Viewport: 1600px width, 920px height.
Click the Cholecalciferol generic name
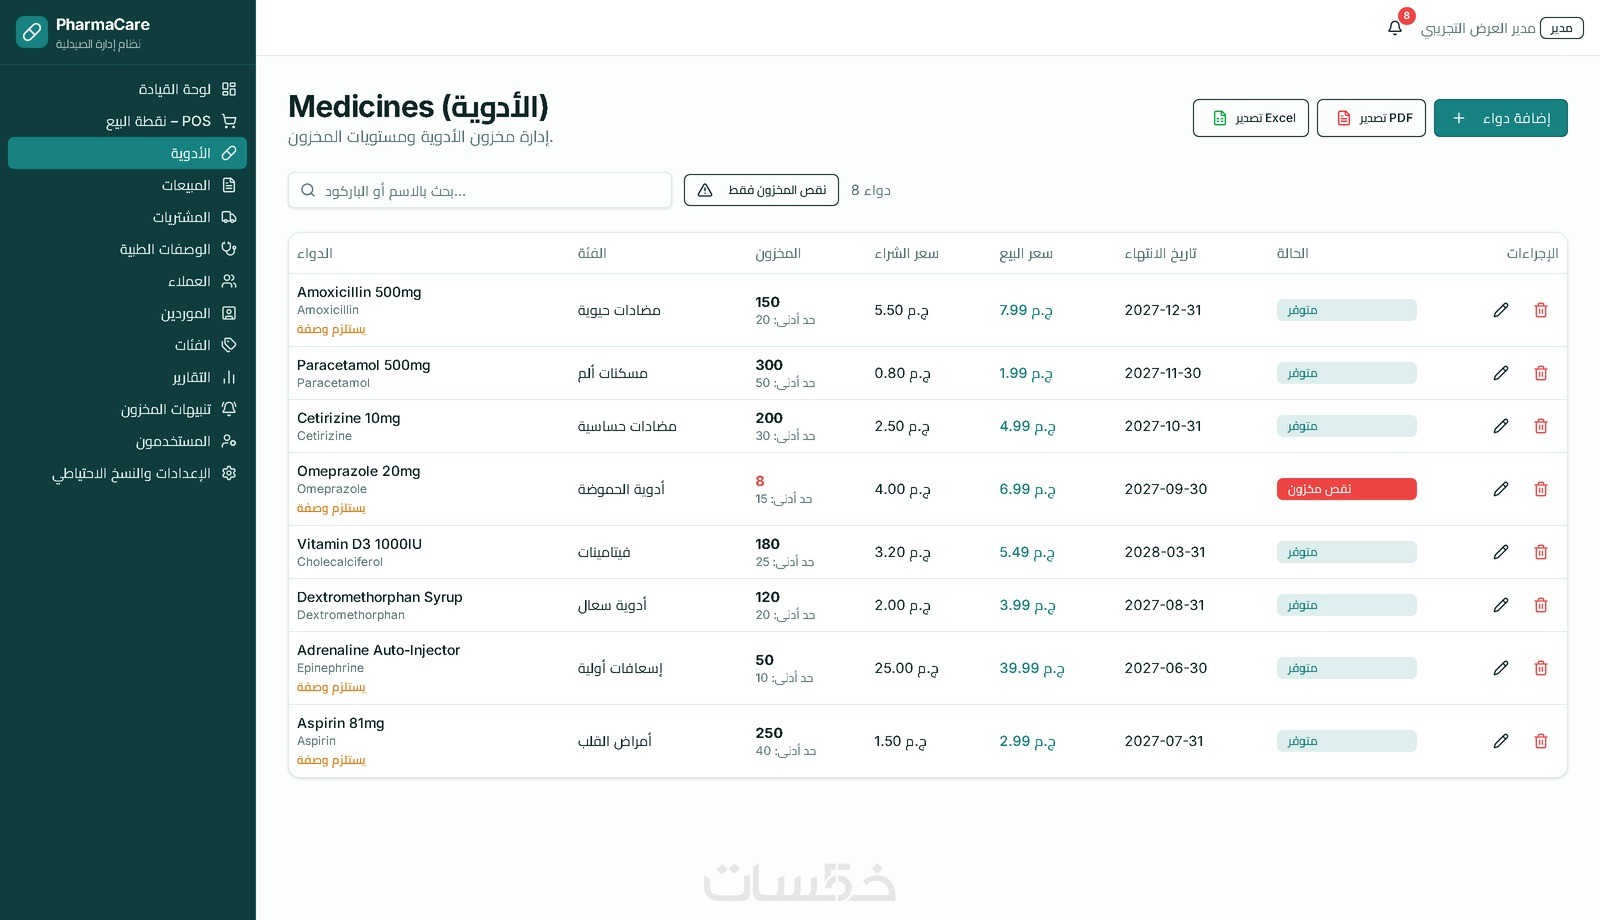(340, 562)
